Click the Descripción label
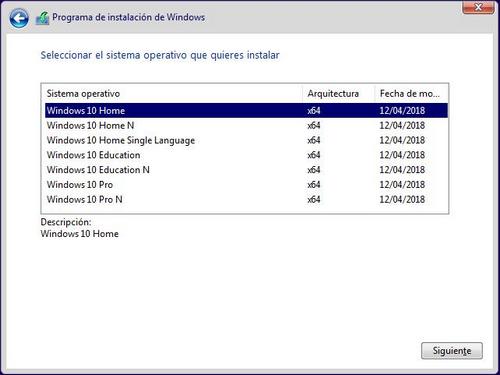The width and height of the screenshot is (500, 375). pyautogui.click(x=66, y=222)
